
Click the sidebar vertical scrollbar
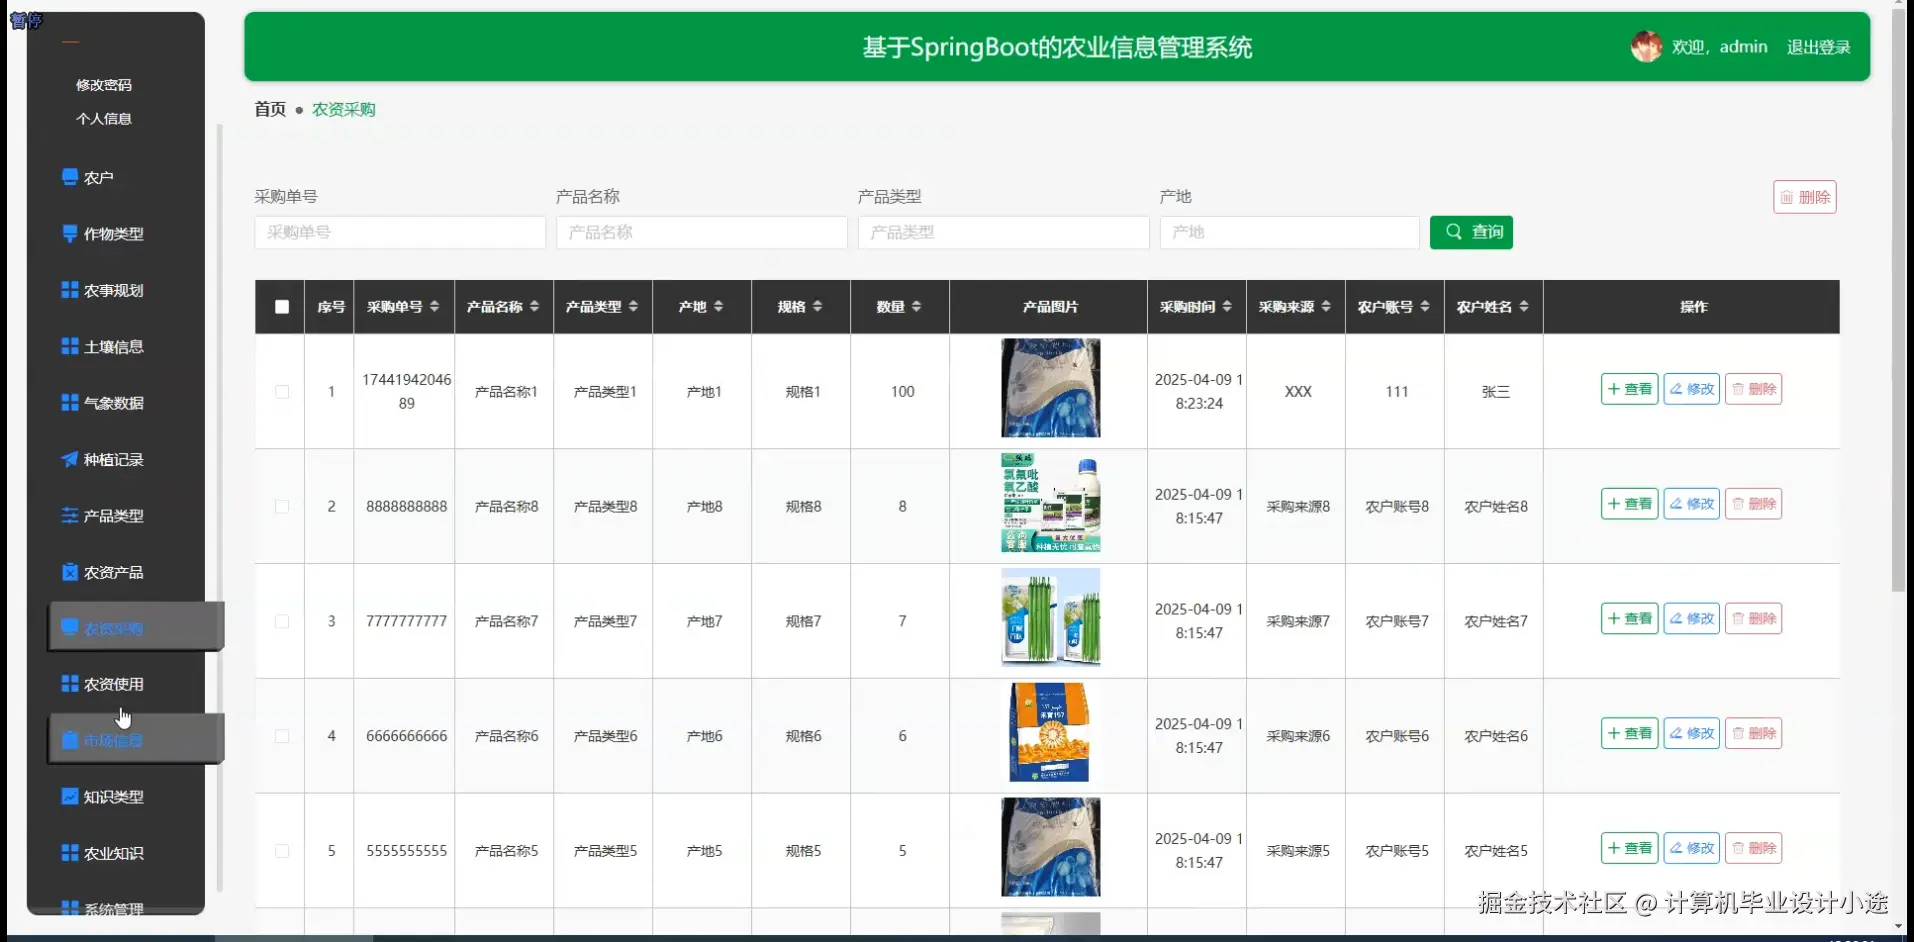pyautogui.click(x=219, y=507)
